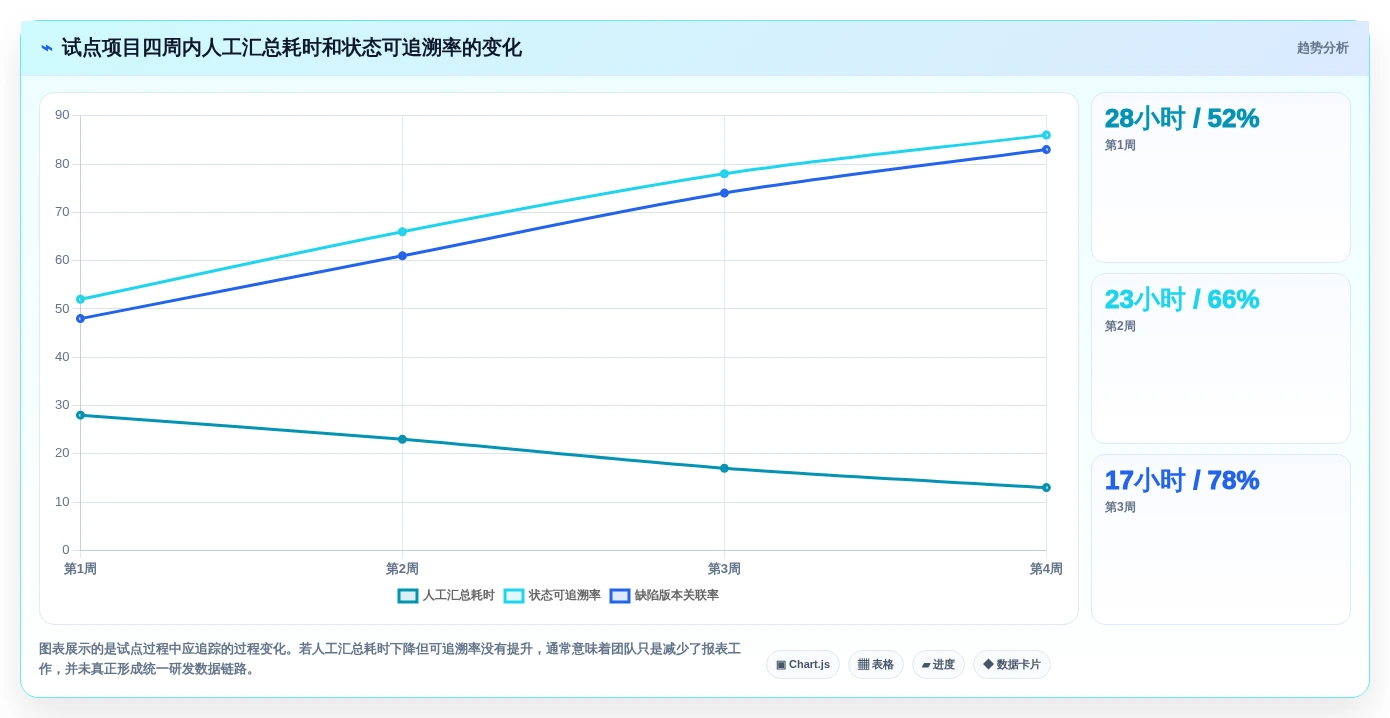
Task: Click the lightning icon beside the chart title
Action: pos(47,48)
